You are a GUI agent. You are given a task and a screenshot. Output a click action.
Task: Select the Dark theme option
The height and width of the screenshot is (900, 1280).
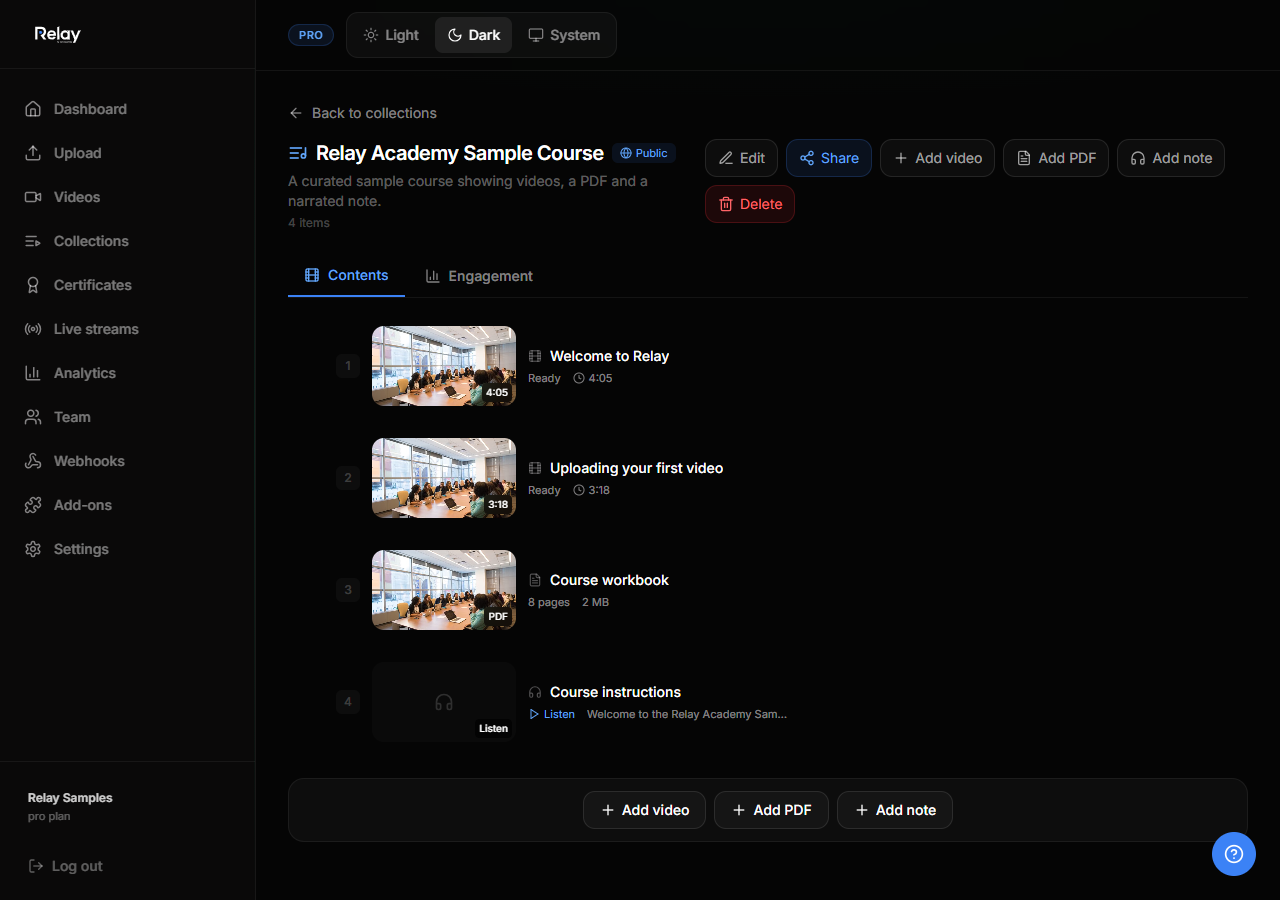tap(473, 35)
